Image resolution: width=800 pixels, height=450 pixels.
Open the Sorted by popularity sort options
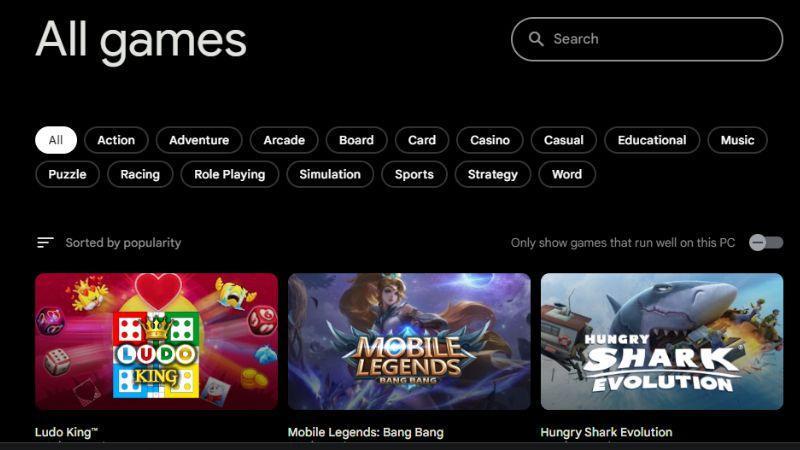pyautogui.click(x=123, y=242)
